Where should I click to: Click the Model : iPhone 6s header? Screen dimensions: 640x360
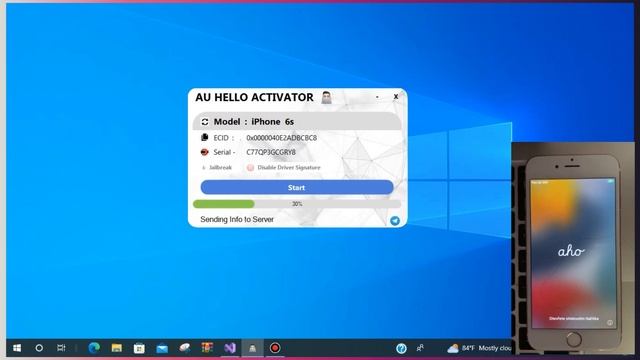[x=297, y=122]
